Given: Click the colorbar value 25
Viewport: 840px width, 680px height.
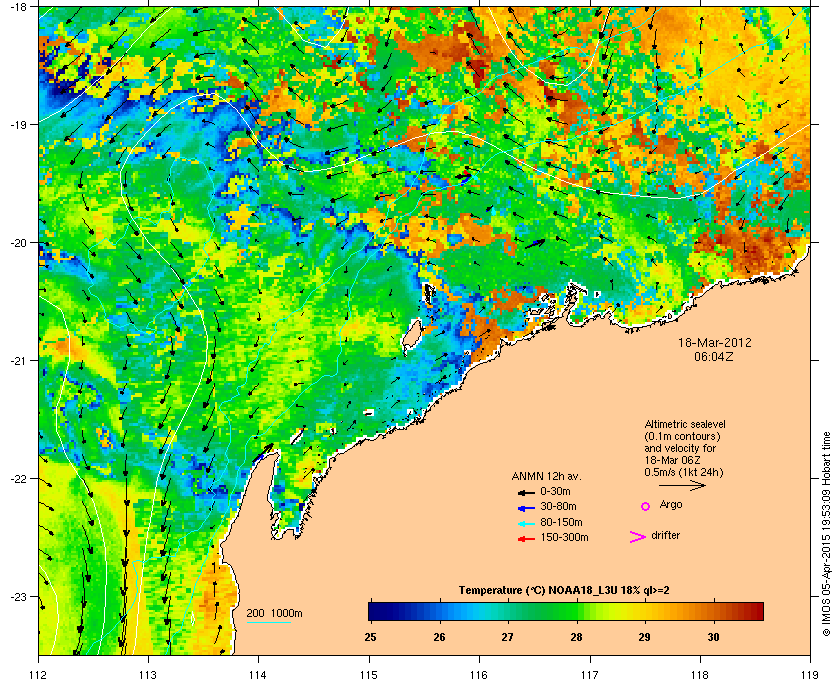Looking at the screenshot, I should coord(370,637).
